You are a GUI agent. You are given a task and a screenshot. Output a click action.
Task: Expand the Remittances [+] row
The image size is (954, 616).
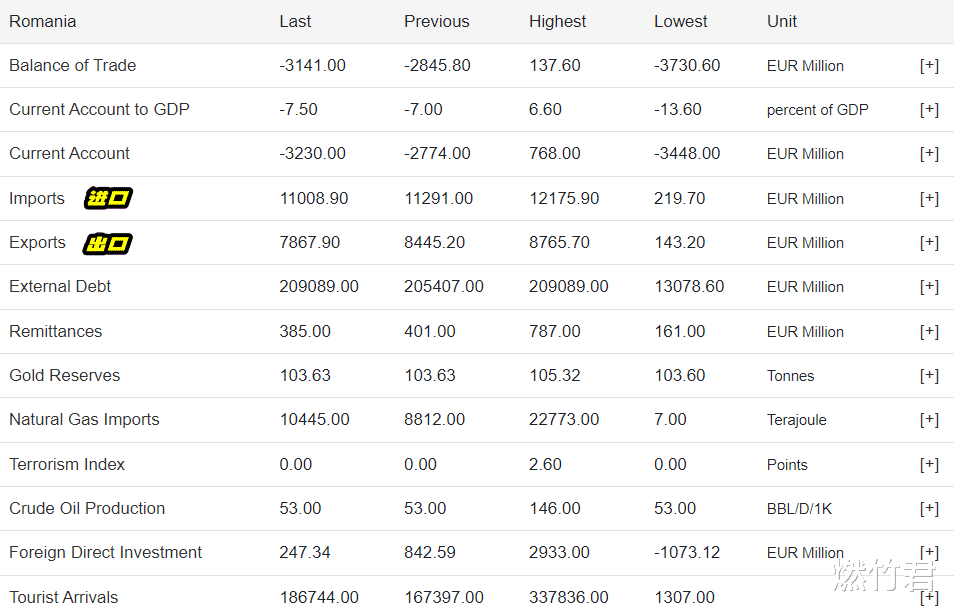(929, 332)
